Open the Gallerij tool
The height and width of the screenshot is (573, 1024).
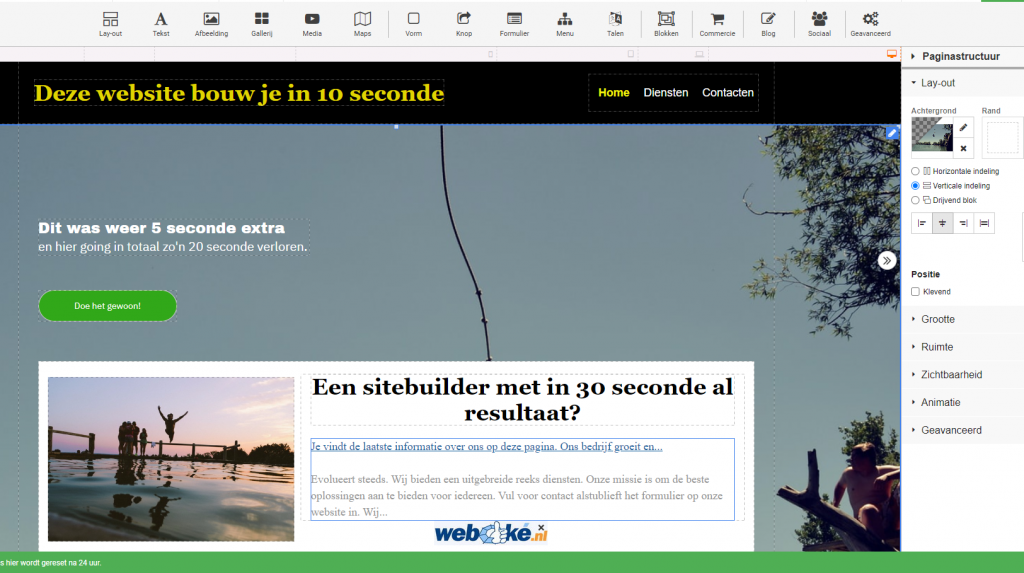[261, 24]
